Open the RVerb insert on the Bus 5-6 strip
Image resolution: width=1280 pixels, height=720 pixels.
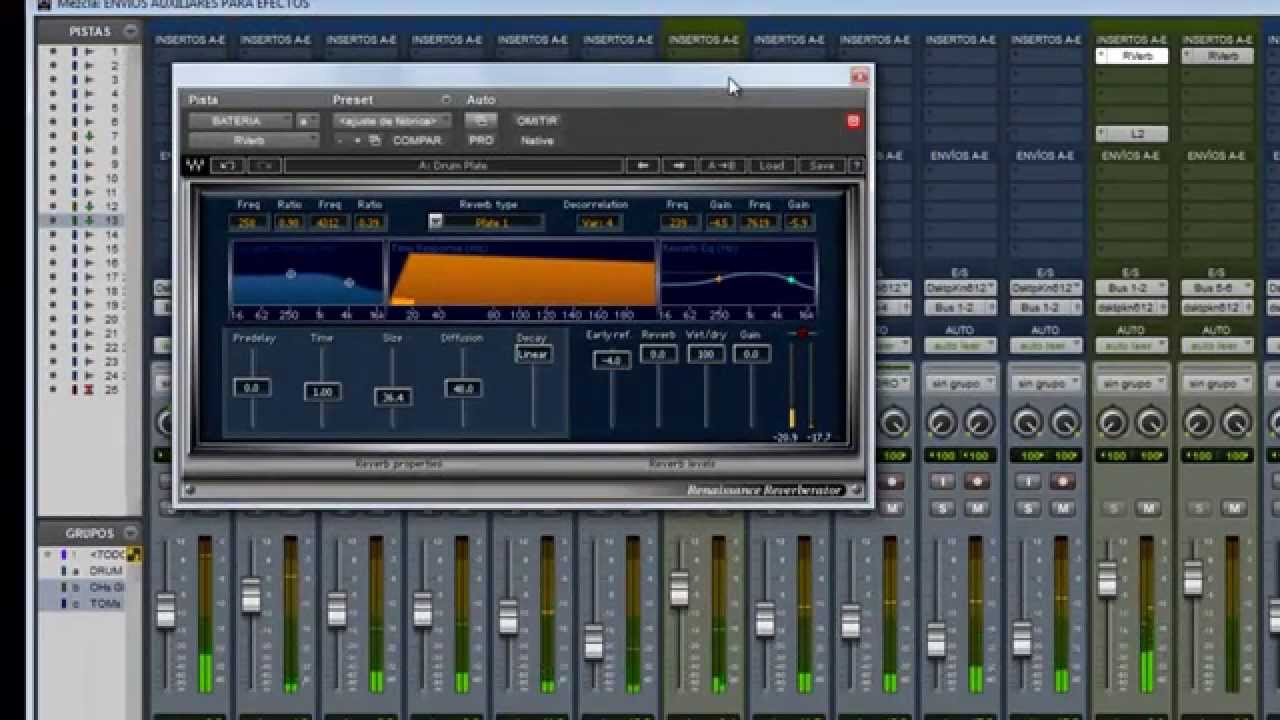point(1217,57)
